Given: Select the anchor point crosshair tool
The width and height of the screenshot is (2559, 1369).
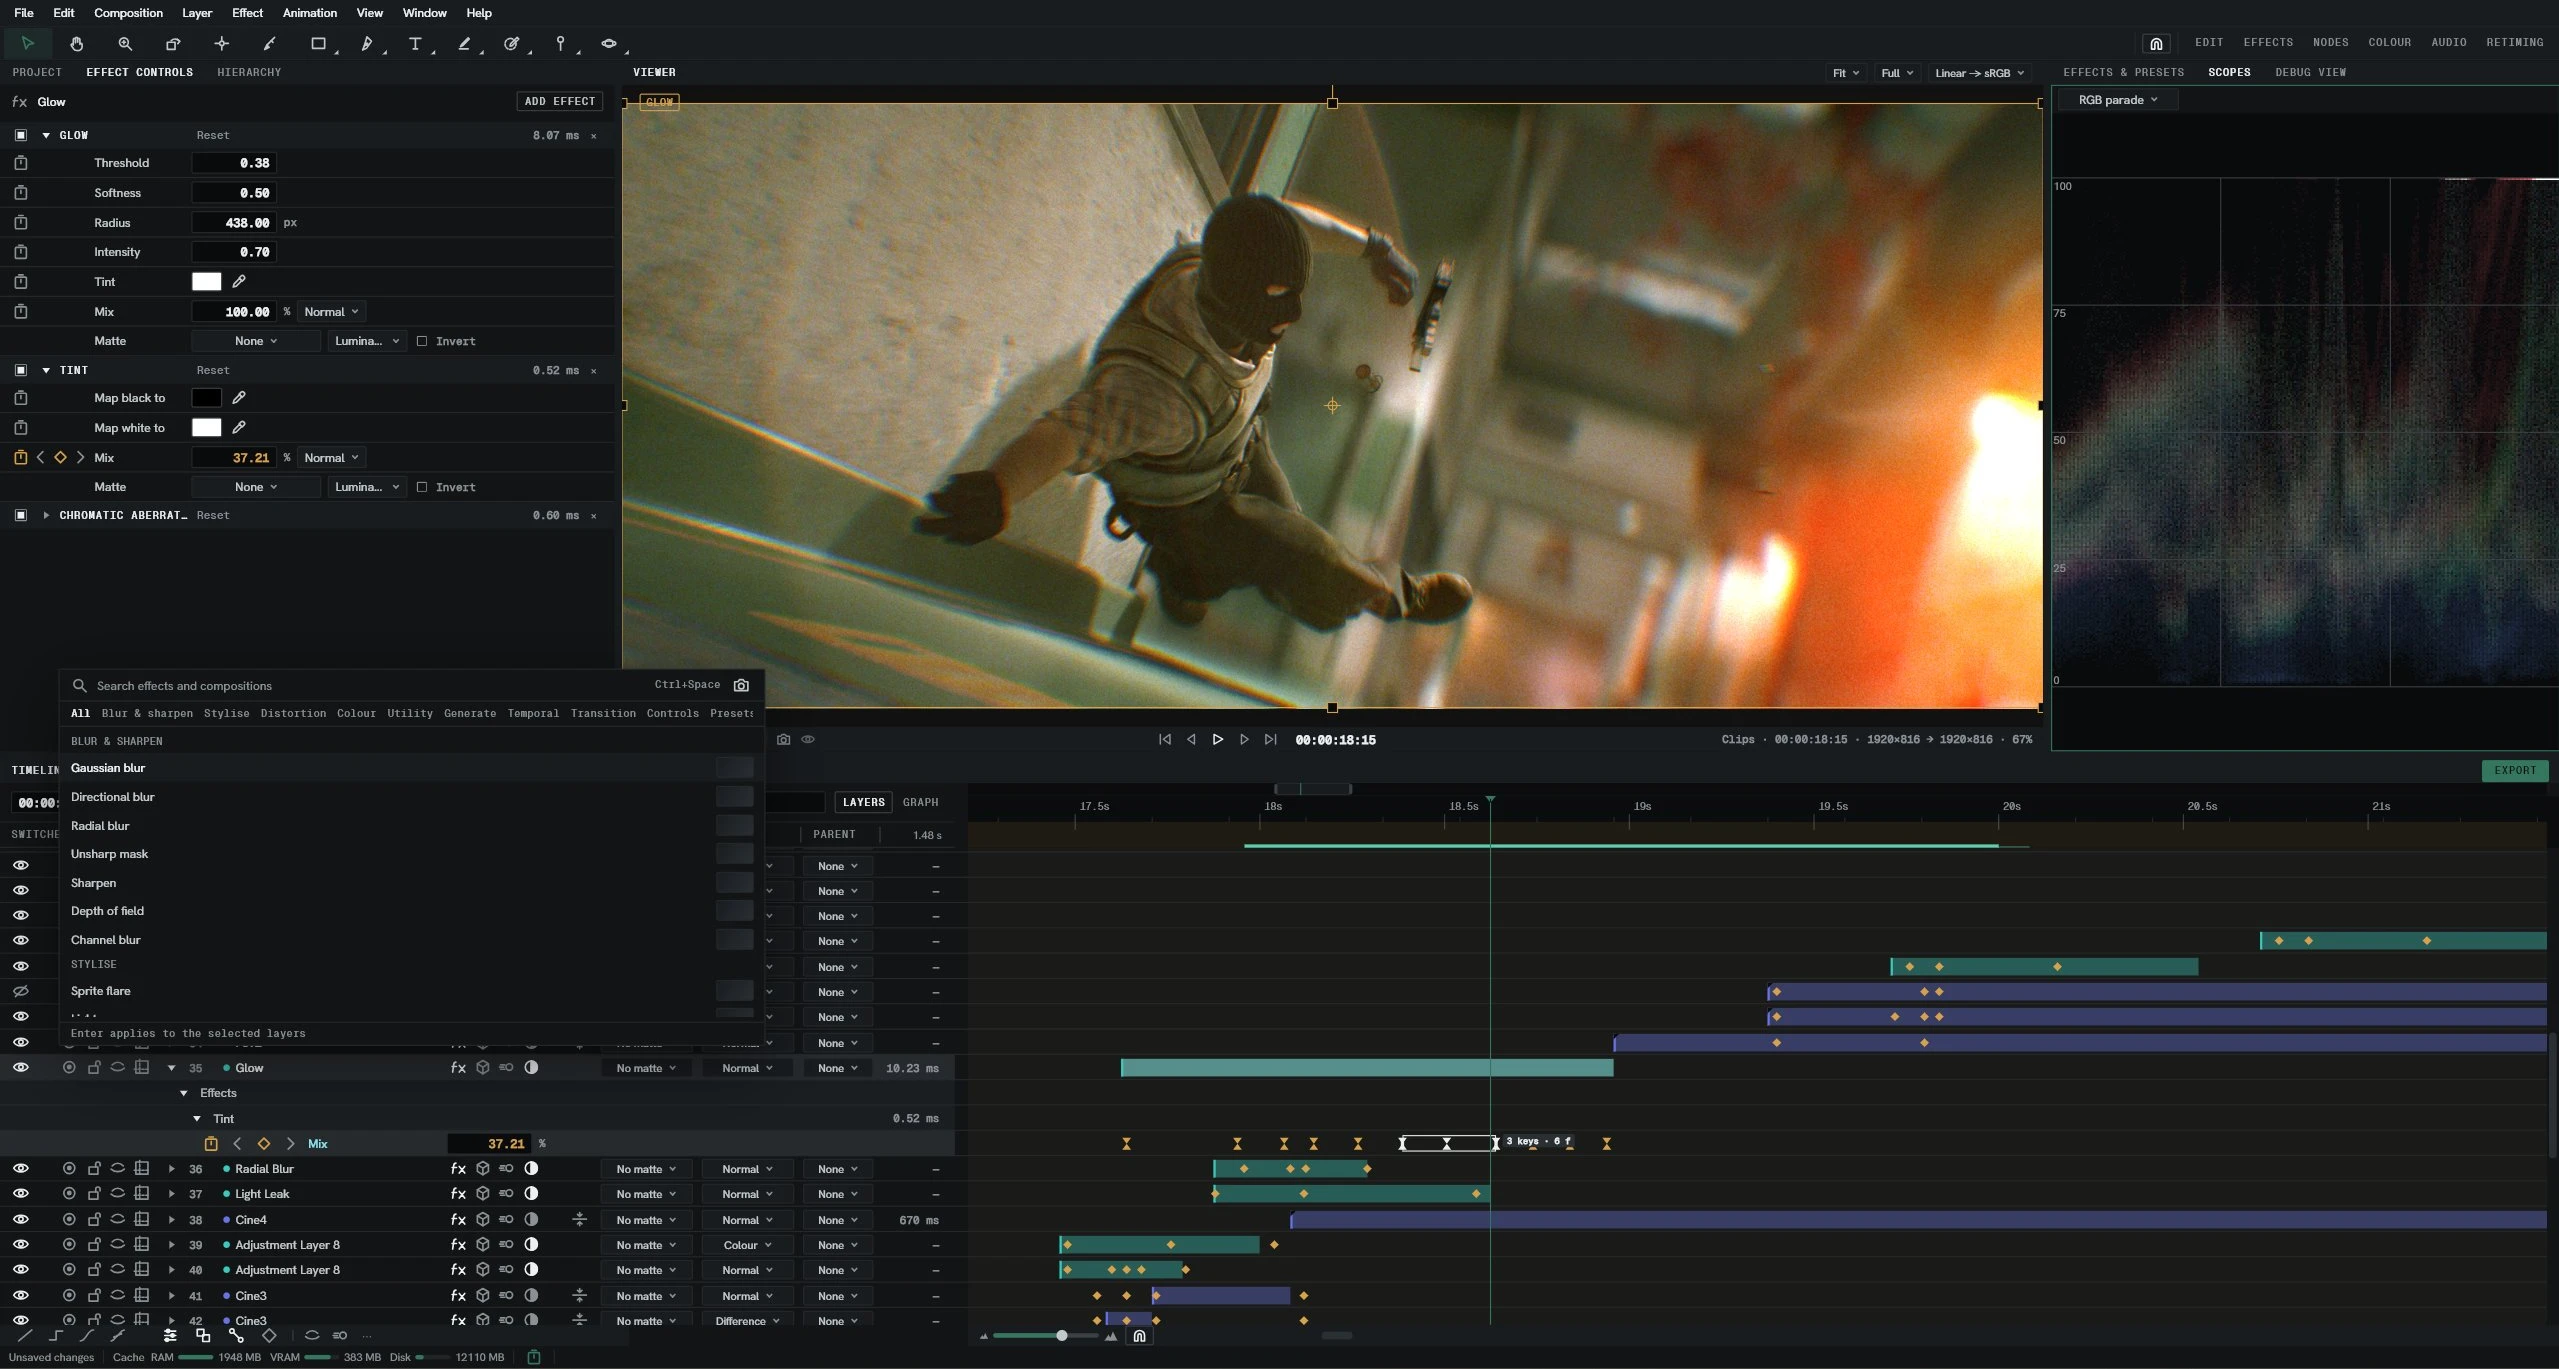Looking at the screenshot, I should coord(222,43).
